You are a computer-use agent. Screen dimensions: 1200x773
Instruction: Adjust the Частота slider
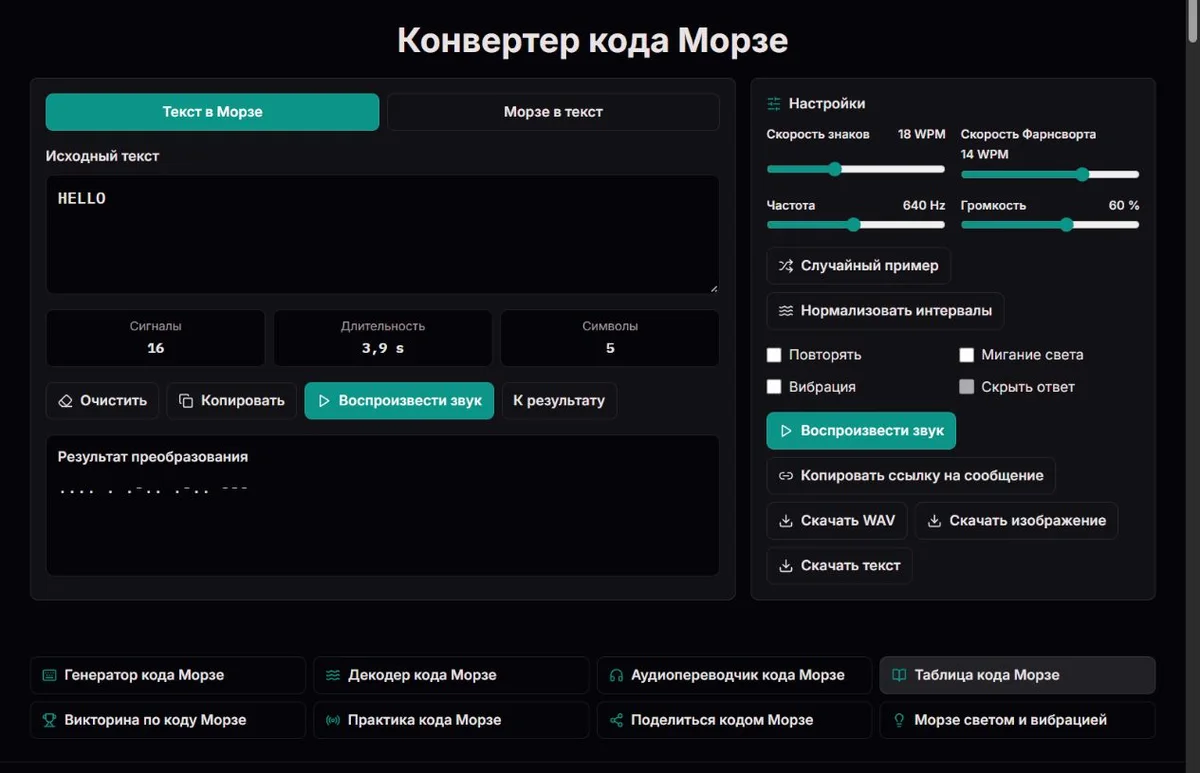point(856,225)
